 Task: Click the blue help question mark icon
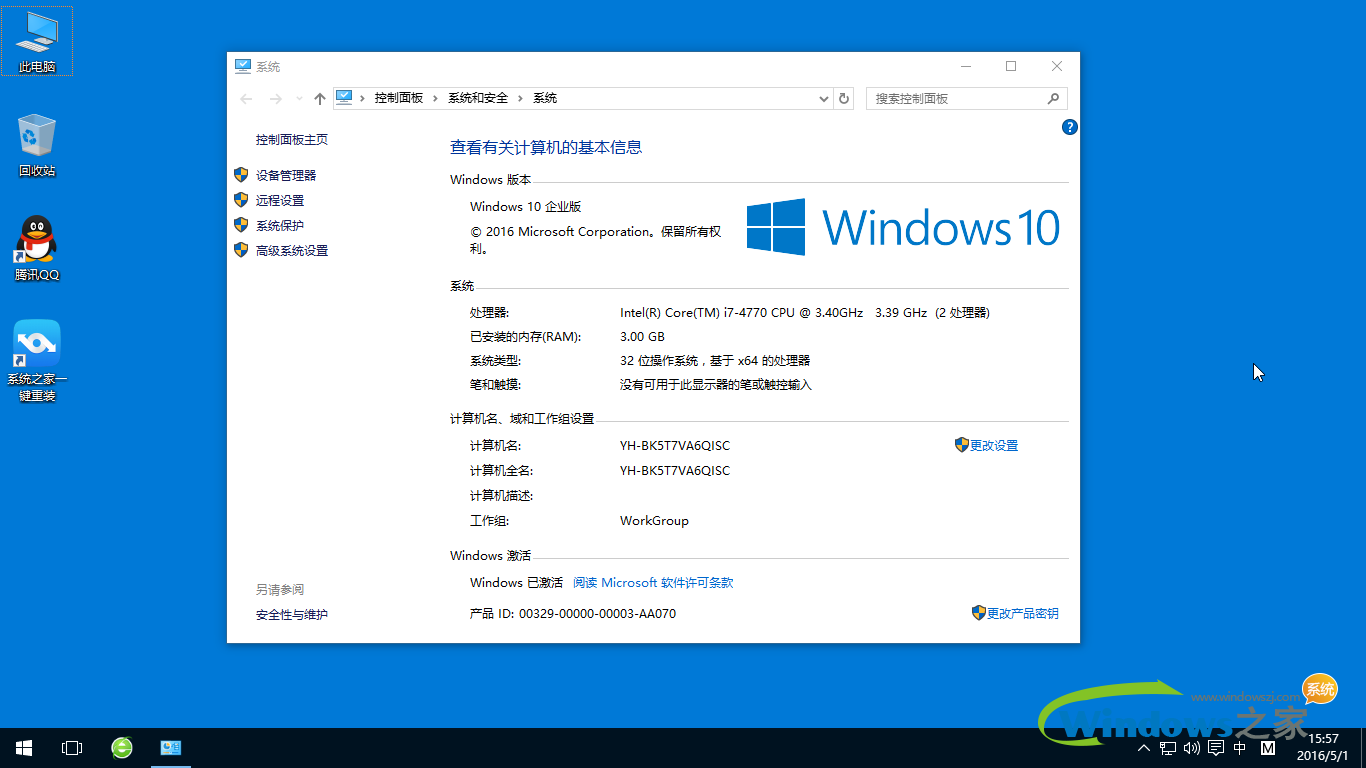tap(1069, 127)
